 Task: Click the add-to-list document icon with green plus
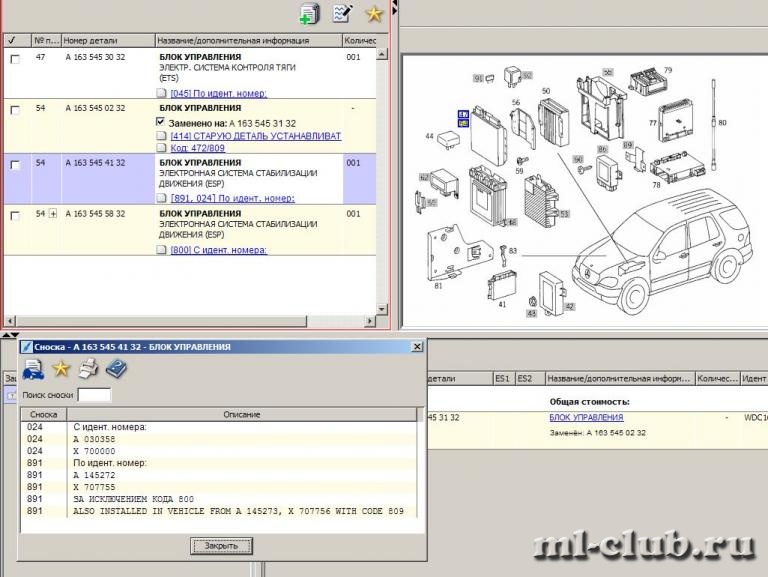[309, 14]
